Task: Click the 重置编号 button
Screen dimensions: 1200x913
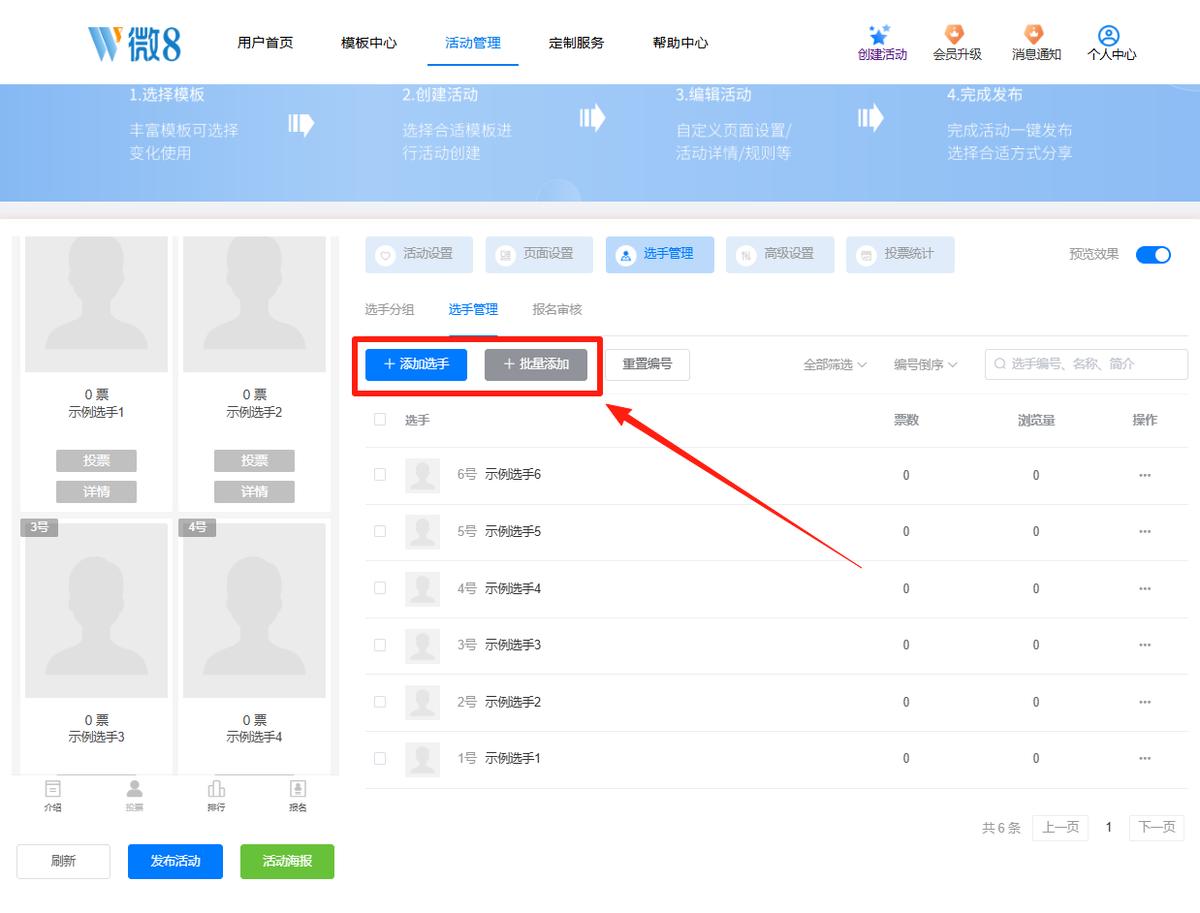Action: [x=647, y=364]
